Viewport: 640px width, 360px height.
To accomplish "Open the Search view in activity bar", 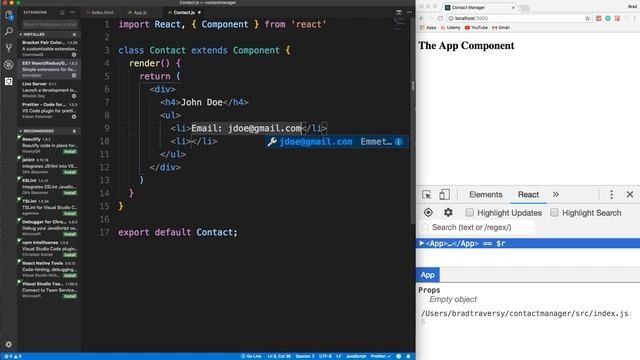I will point(9,31).
